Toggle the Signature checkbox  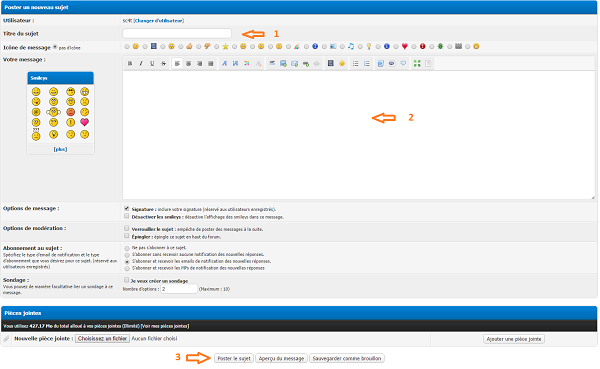[127, 209]
